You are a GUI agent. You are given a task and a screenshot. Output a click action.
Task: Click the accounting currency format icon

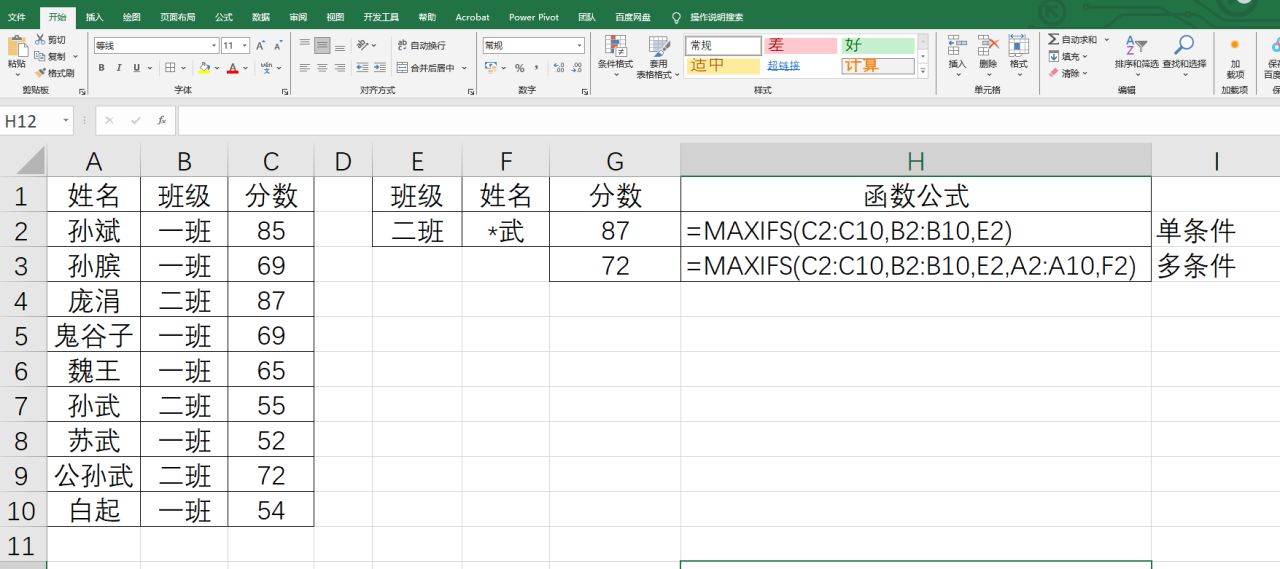(490, 68)
